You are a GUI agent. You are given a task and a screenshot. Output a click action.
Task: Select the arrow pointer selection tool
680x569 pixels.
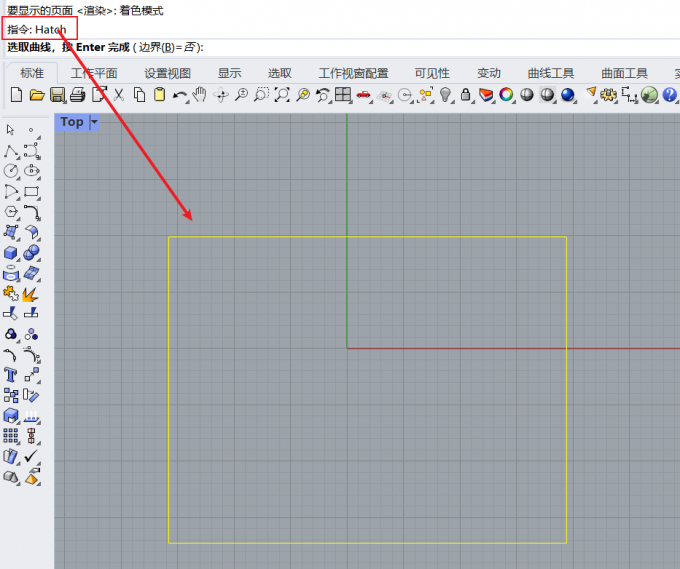[10, 130]
